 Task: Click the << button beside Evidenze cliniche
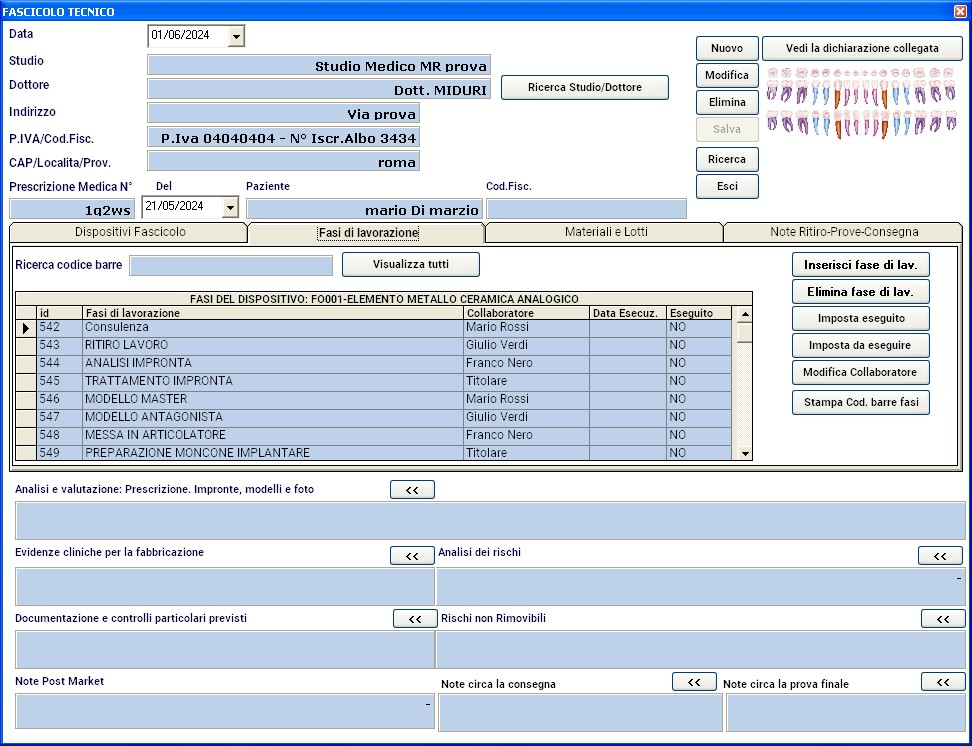click(412, 556)
